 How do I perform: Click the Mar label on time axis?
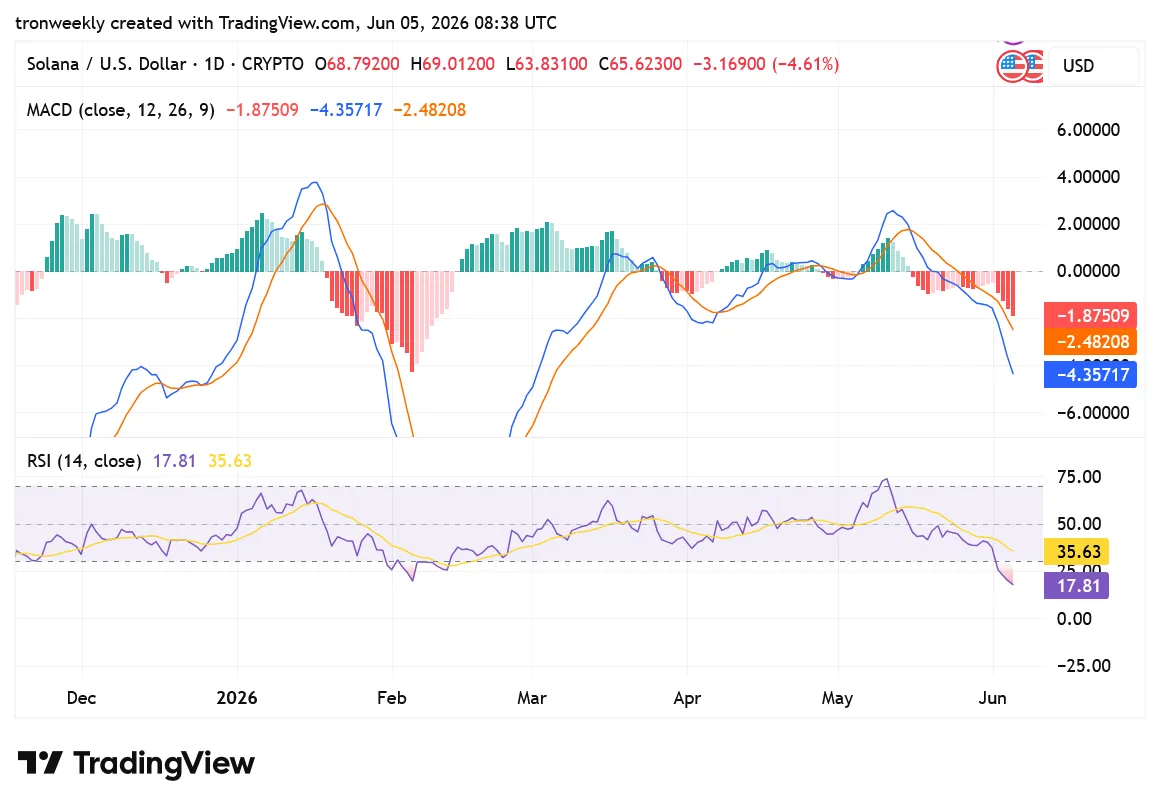[532, 698]
